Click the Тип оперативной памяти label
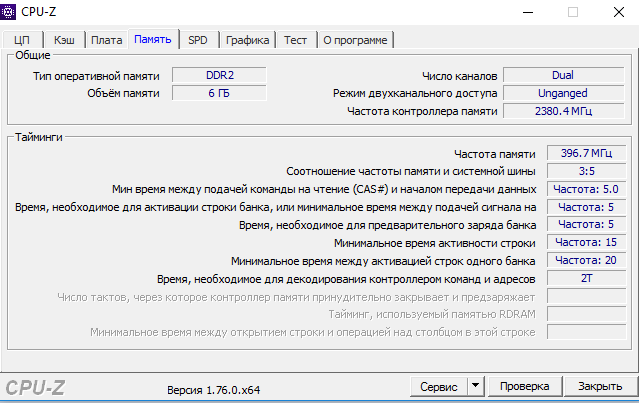Screen dimensions: 639x403 point(96,76)
